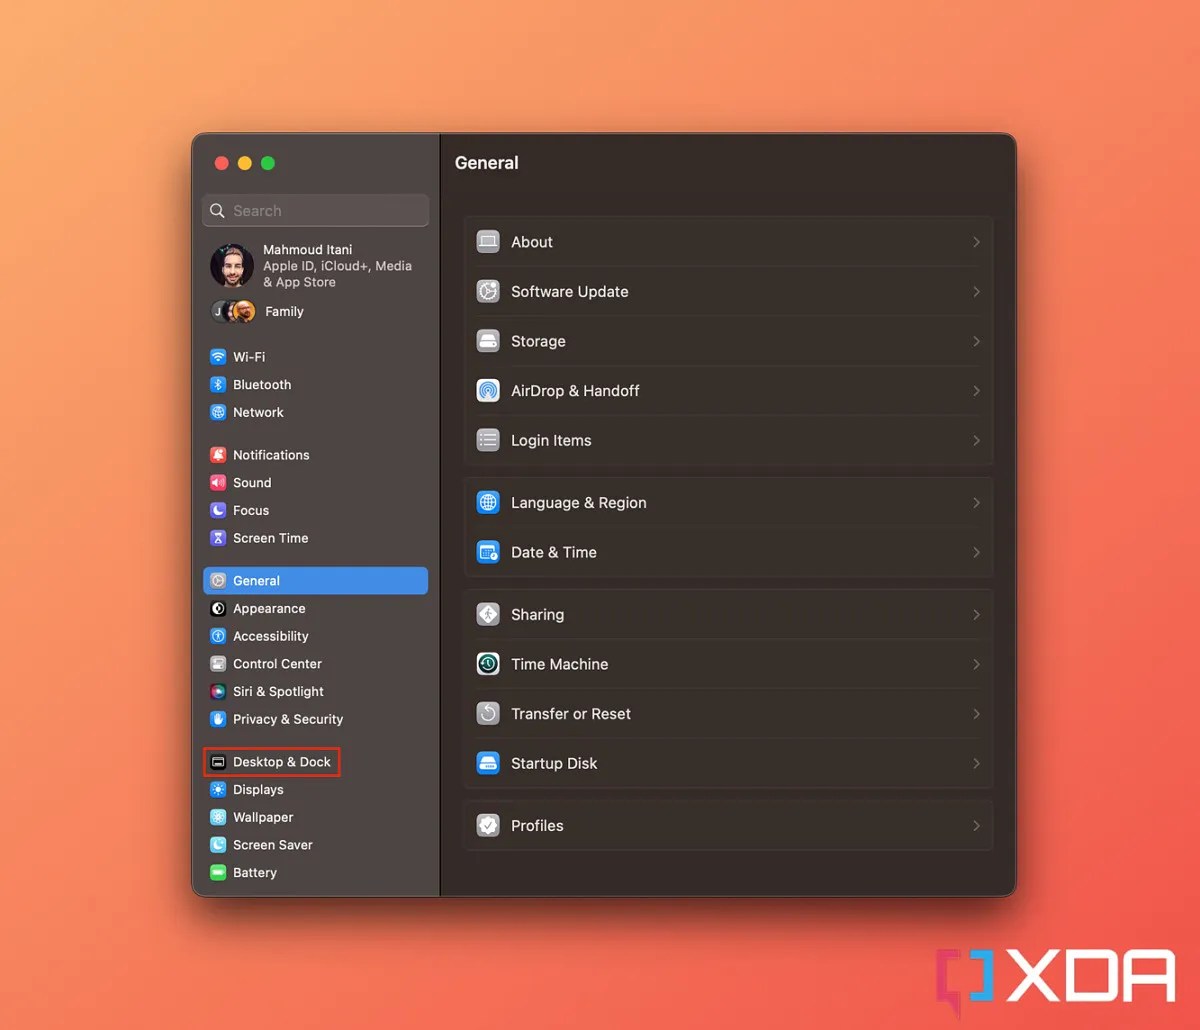Click the Screen Time hourglass icon
This screenshot has width=1200, height=1030.
pos(218,538)
